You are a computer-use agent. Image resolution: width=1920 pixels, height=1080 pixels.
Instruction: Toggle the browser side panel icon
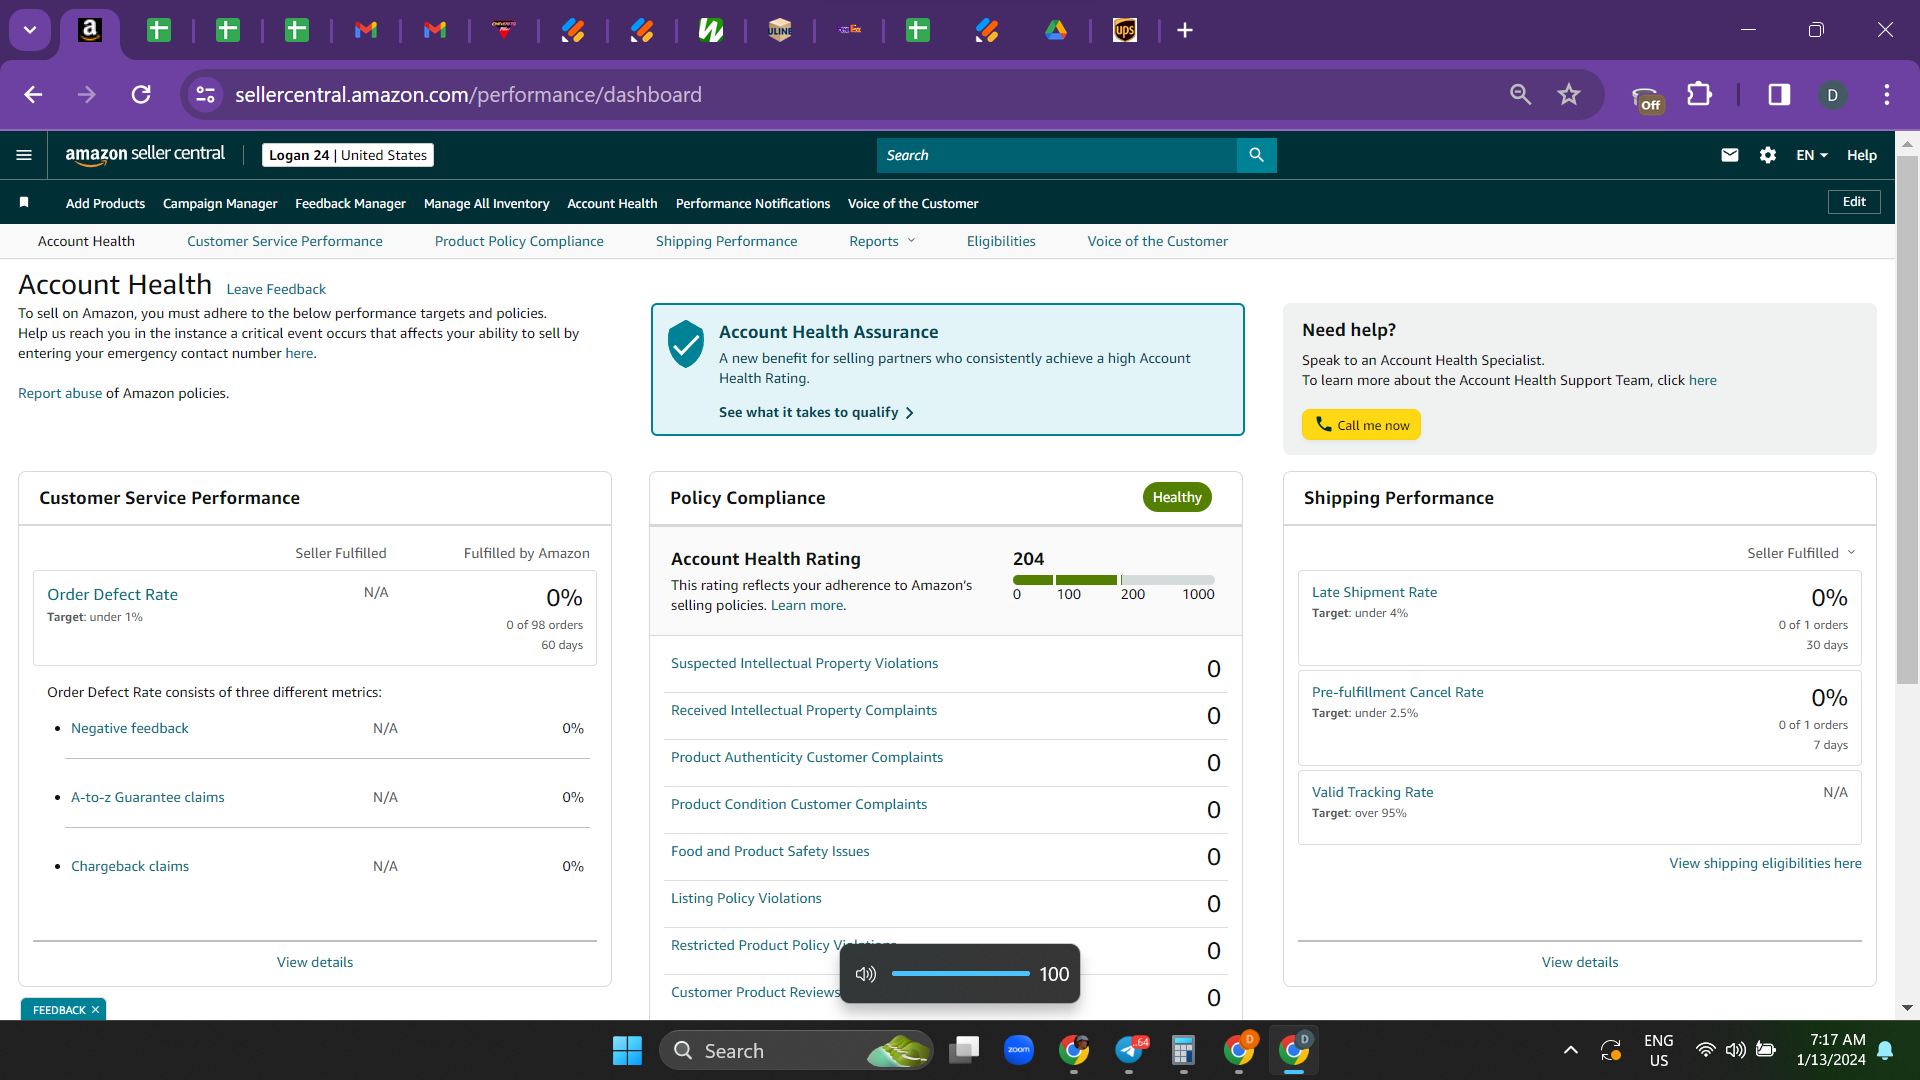coord(1779,95)
